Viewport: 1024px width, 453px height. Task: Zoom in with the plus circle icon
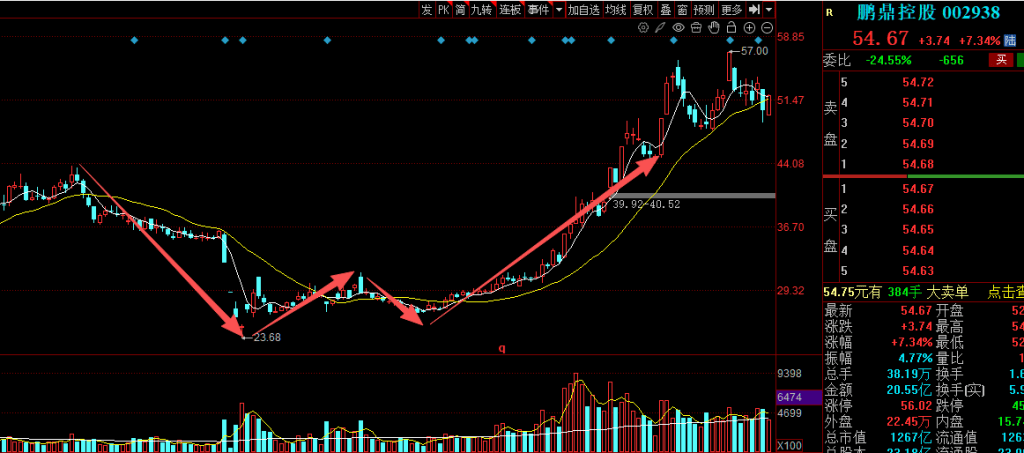click(x=749, y=28)
